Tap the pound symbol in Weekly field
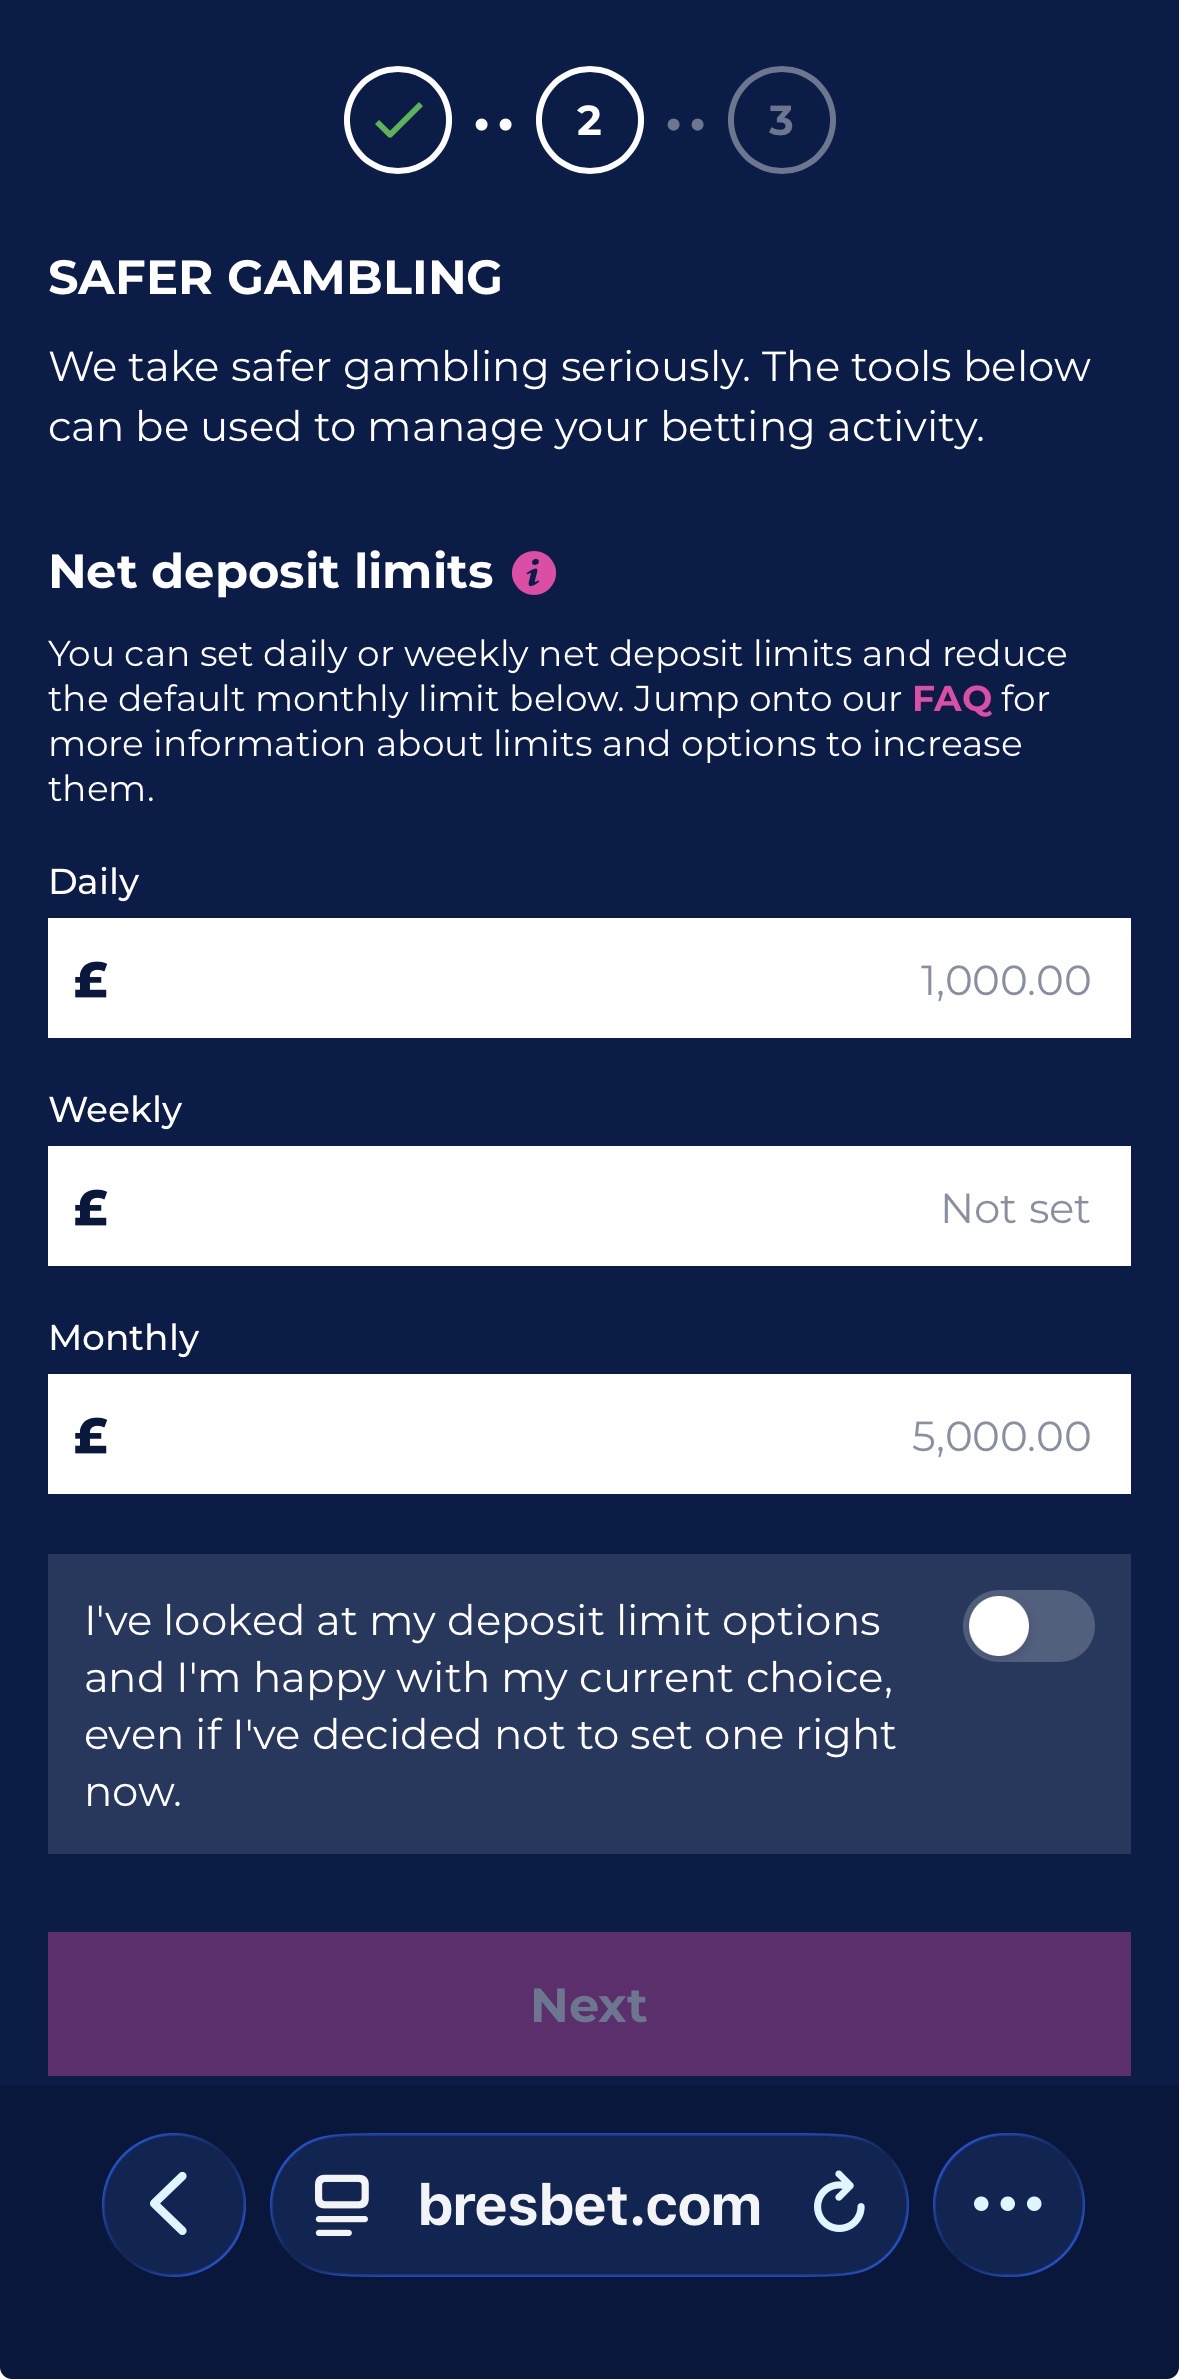1179x2379 pixels. 91,1208
